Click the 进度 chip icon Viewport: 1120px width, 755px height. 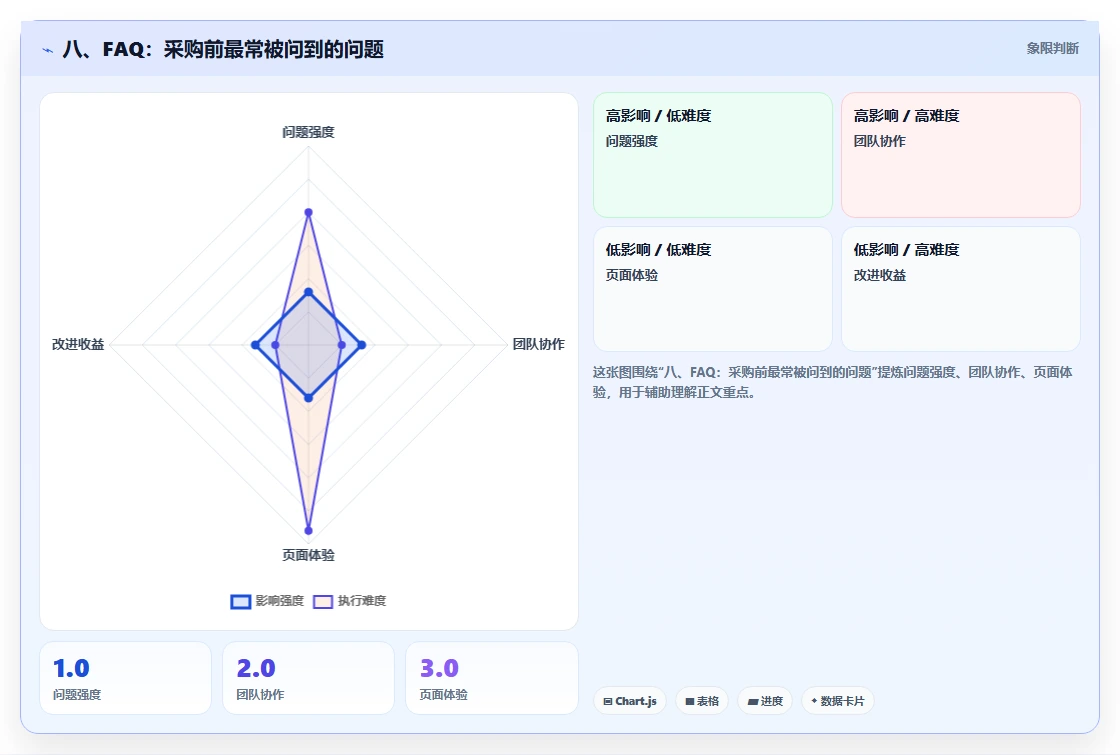point(752,701)
